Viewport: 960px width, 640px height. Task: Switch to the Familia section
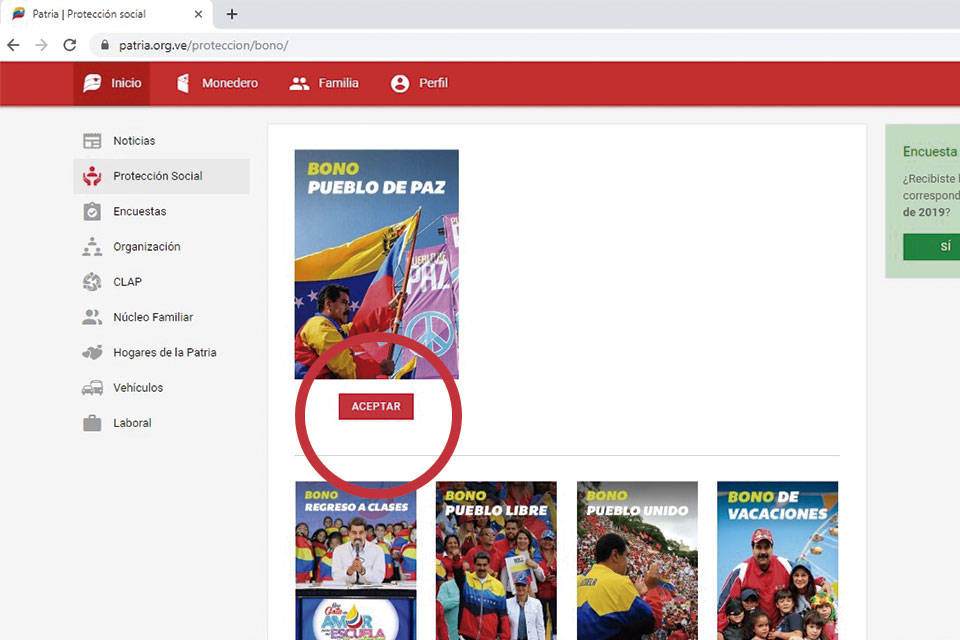pyautogui.click(x=324, y=84)
